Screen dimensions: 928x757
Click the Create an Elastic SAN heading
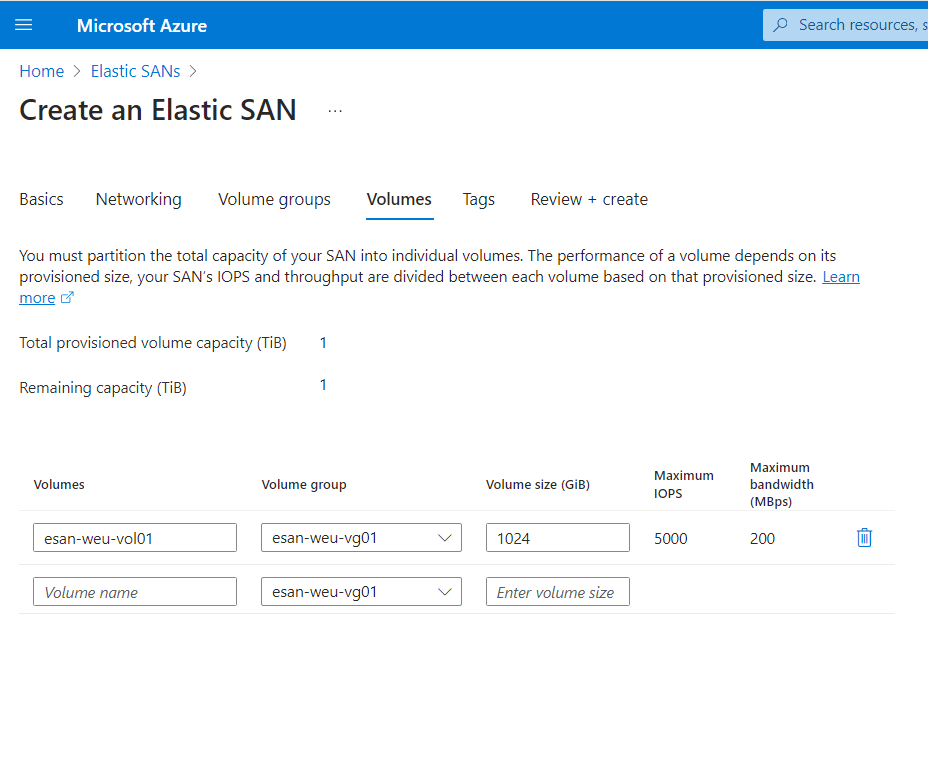coord(158,110)
